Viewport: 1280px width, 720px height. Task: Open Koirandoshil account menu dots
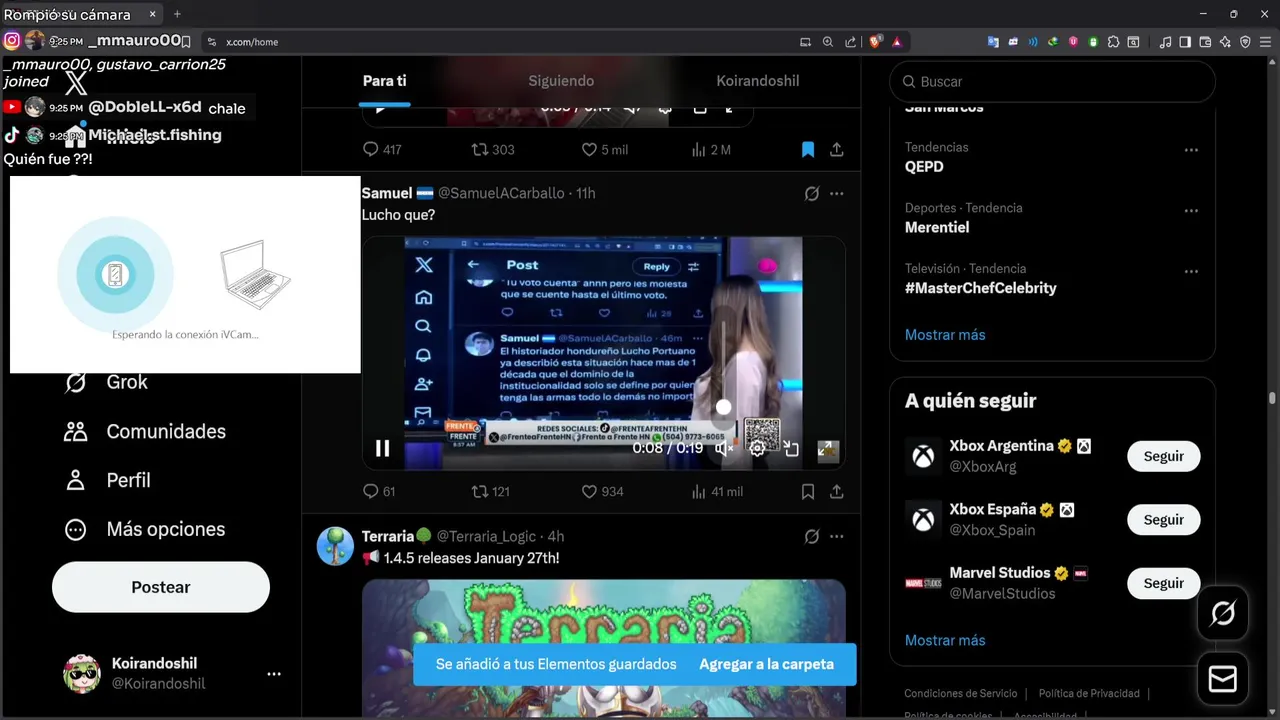(x=274, y=674)
